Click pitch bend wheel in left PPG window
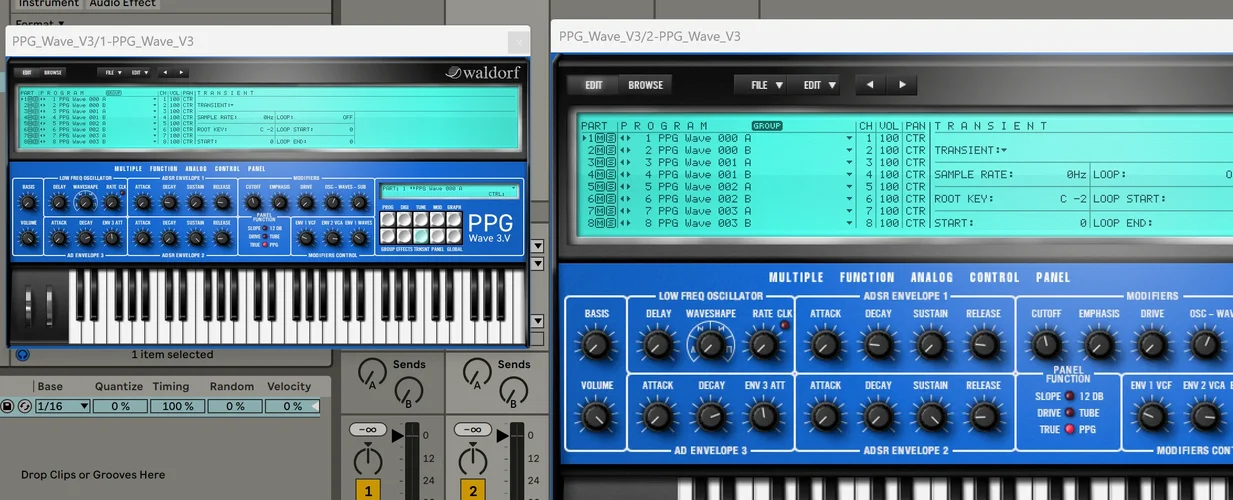The image size is (1233, 500). tap(29, 305)
